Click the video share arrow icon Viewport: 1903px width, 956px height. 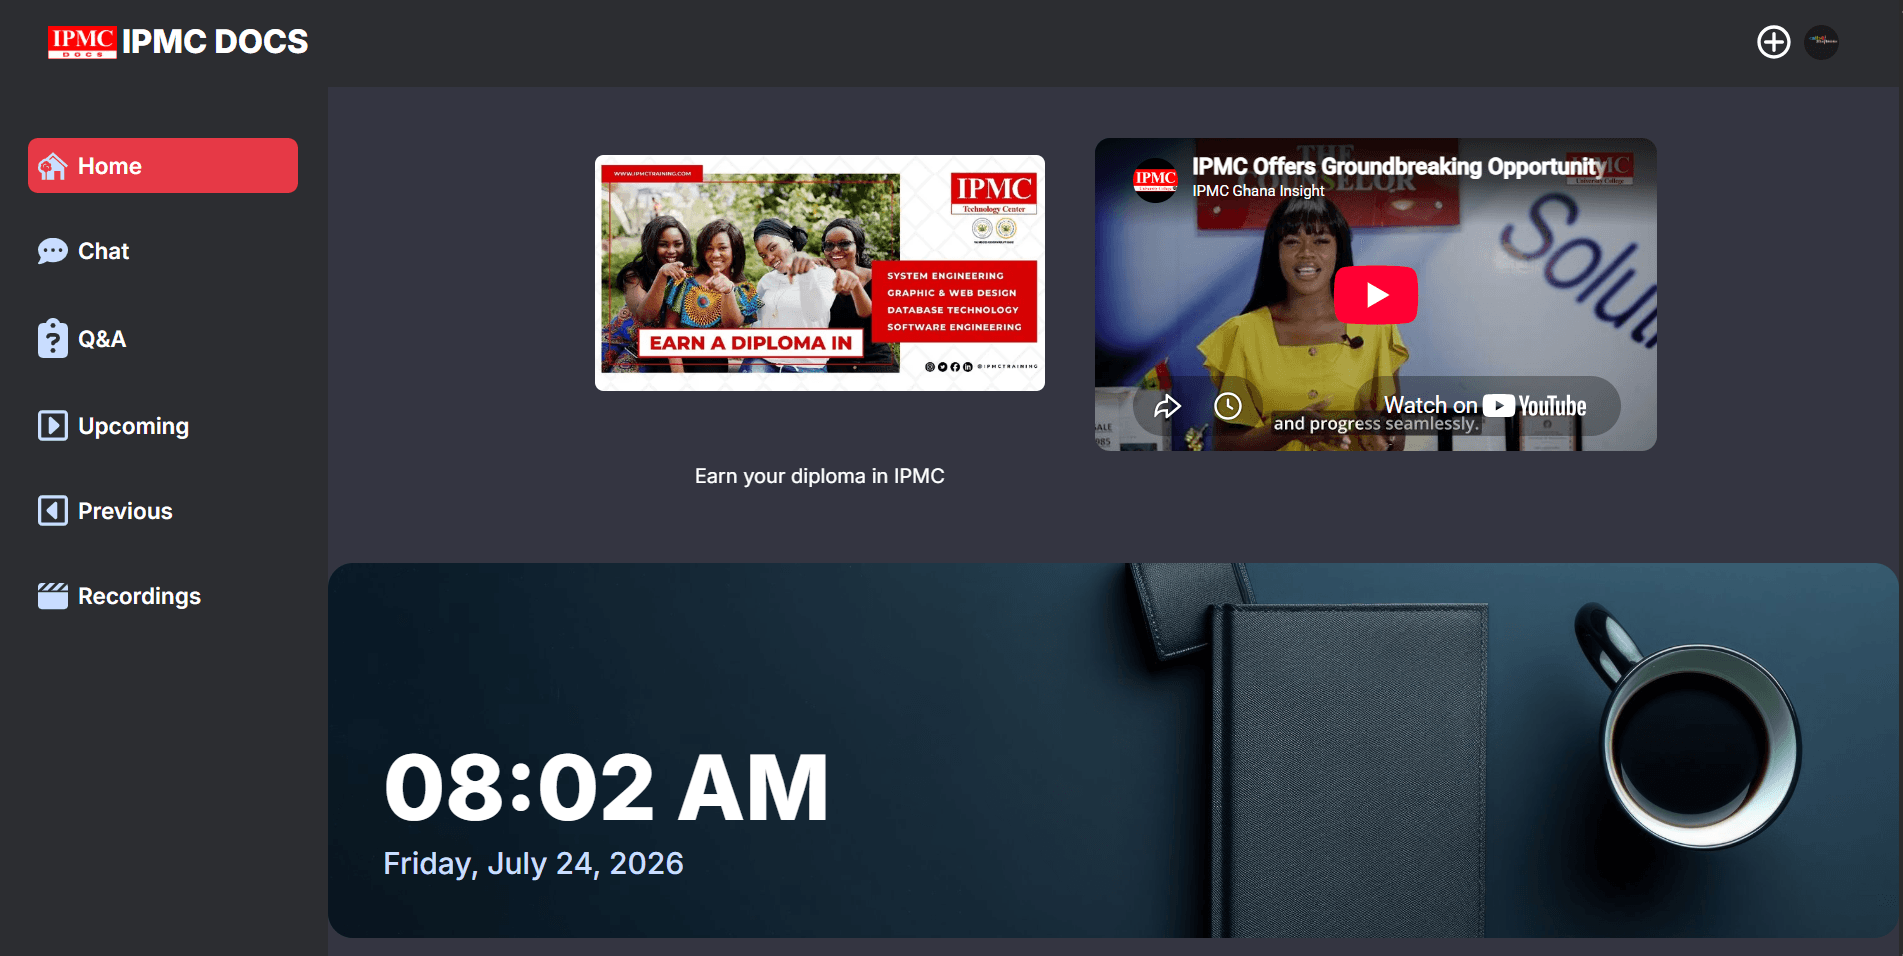point(1167,406)
